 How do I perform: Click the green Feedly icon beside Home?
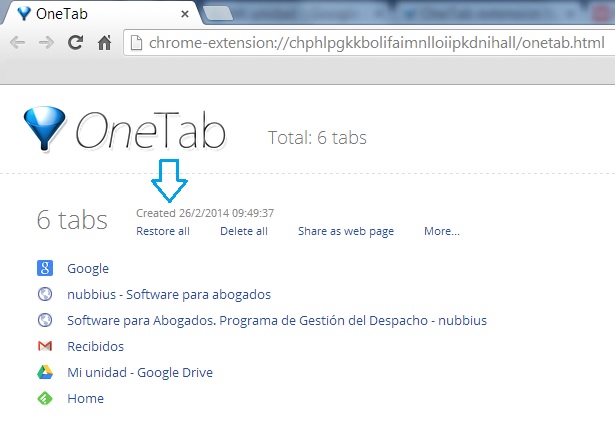pyautogui.click(x=45, y=398)
